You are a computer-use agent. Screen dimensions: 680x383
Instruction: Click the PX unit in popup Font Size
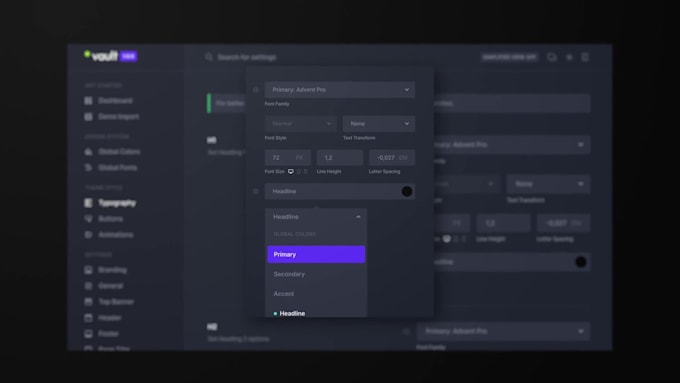(x=299, y=158)
